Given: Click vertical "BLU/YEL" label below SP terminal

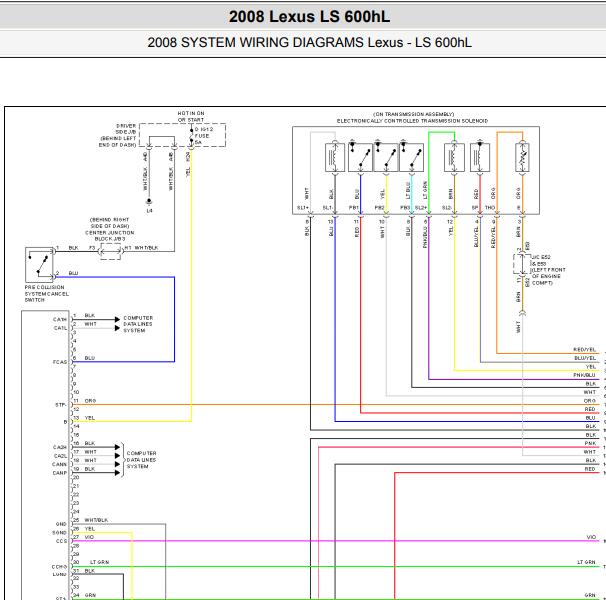Looking at the screenshot, I should 476,236.
